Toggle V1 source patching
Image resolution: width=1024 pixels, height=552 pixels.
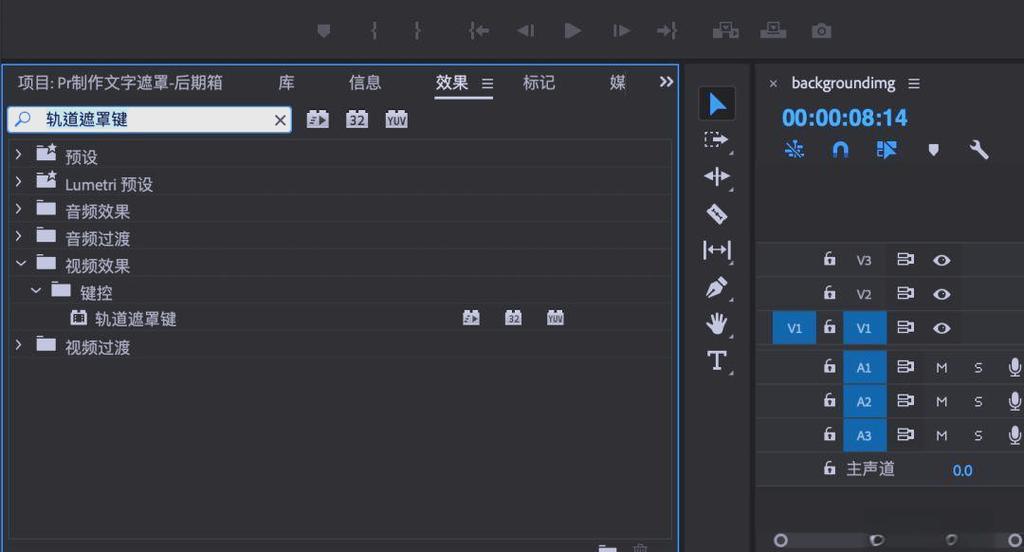pyautogui.click(x=794, y=328)
